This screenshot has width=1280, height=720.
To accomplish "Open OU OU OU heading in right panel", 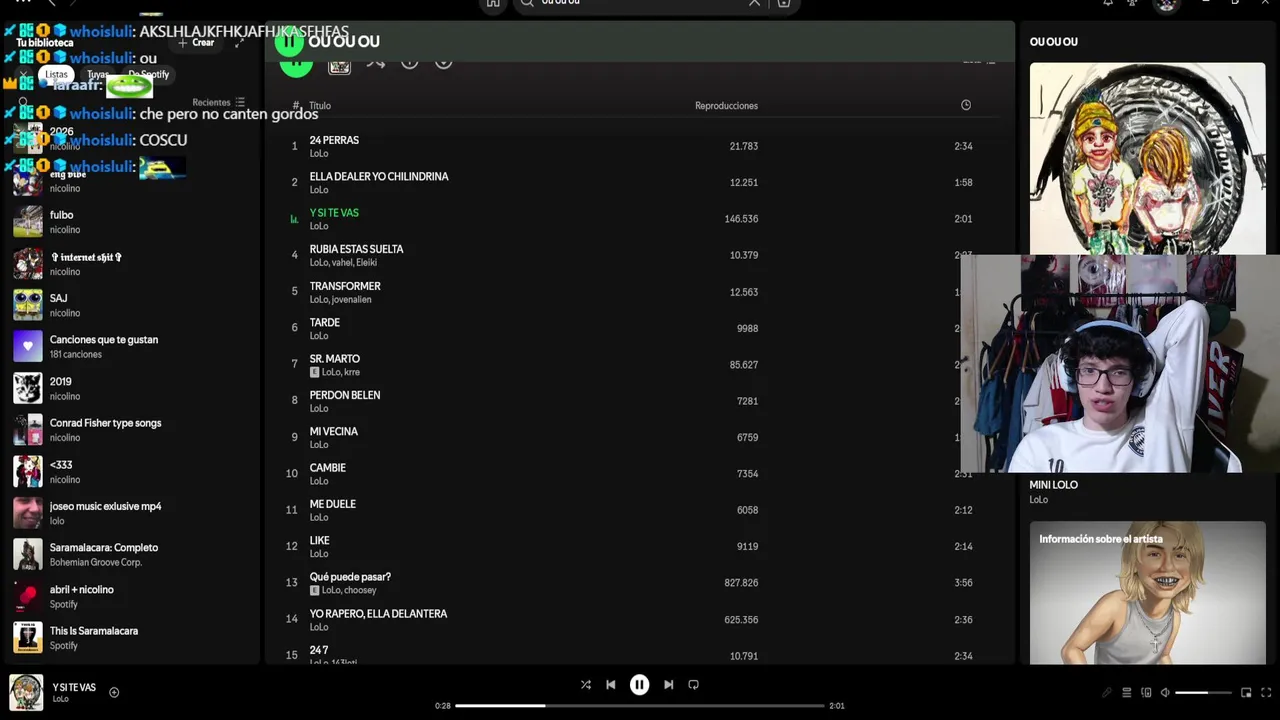I will [1054, 42].
